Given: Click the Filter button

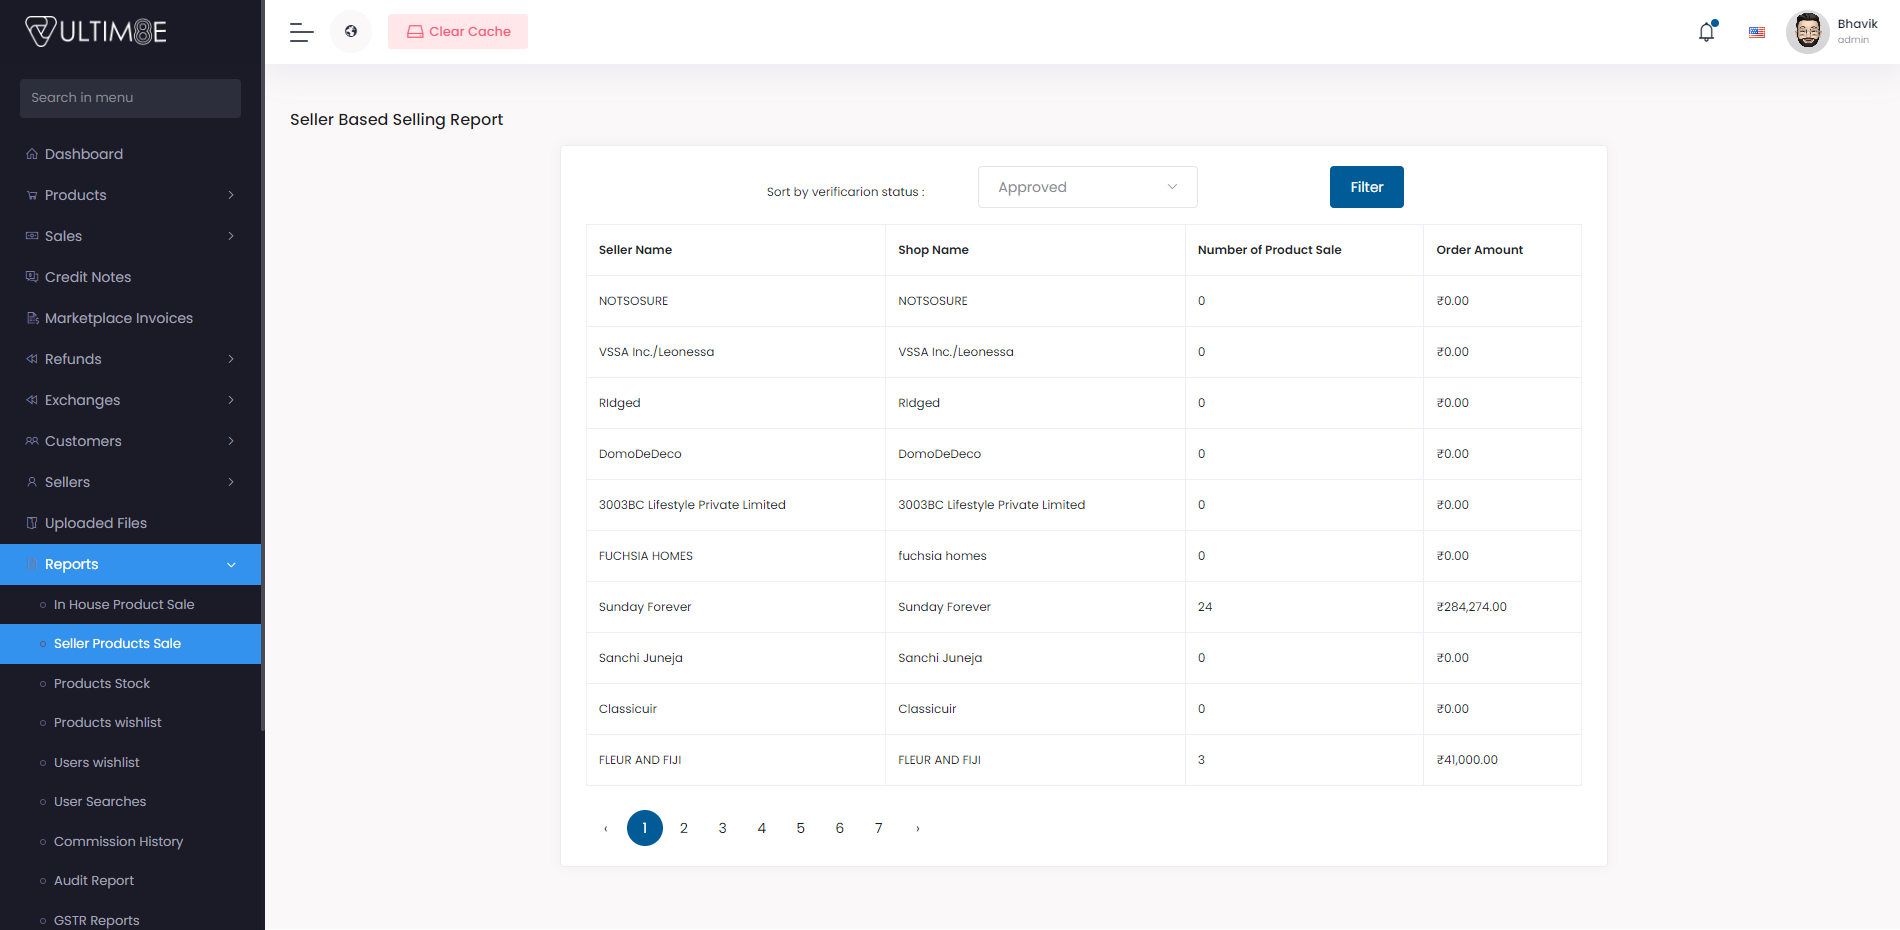Looking at the screenshot, I should (1366, 187).
